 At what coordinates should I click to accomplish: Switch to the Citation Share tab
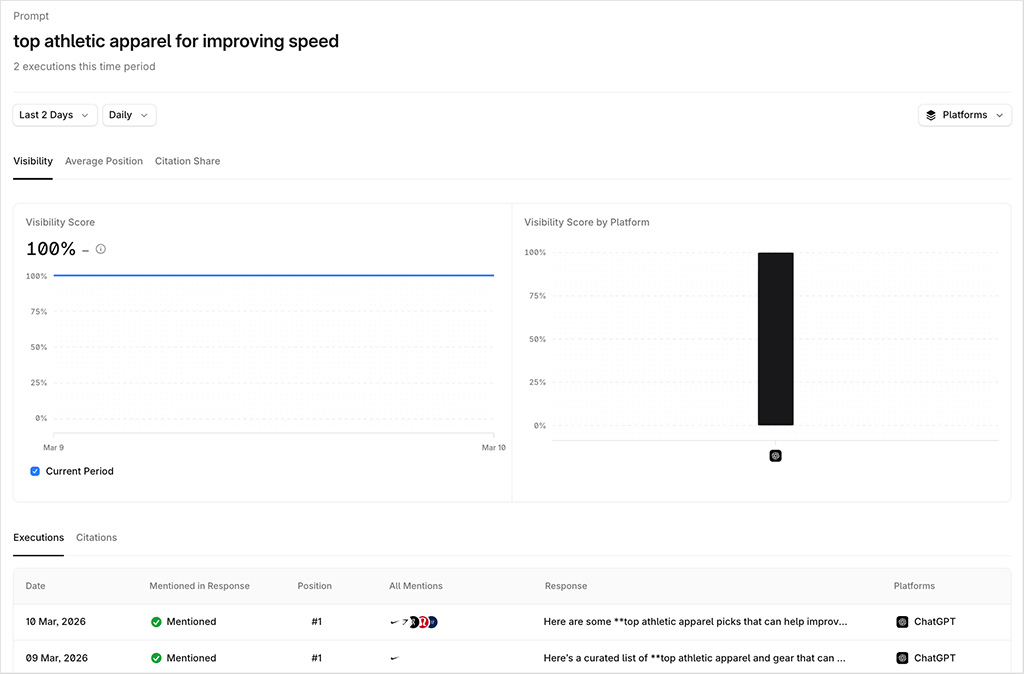[x=187, y=161]
